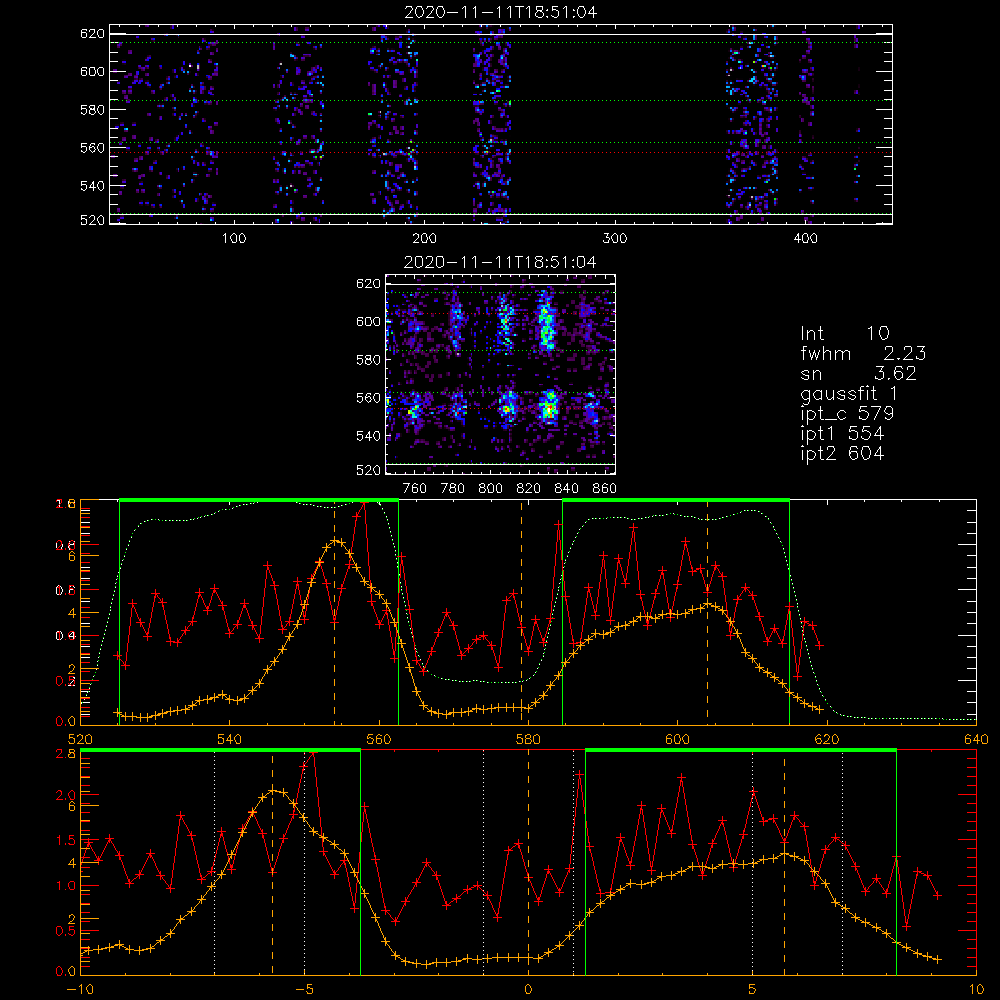Select the 'ipt2 604' readout line

pyautogui.click(x=842, y=453)
